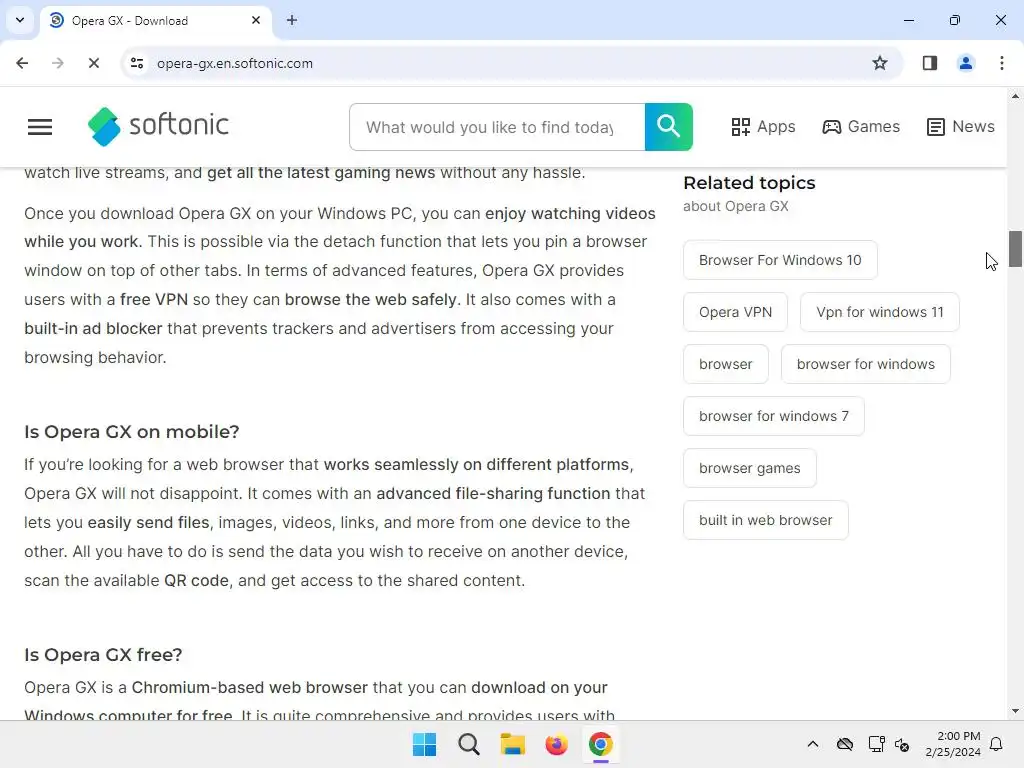1024x768 pixels.
Task: Select browser for windows topic tag
Action: [x=865, y=364]
